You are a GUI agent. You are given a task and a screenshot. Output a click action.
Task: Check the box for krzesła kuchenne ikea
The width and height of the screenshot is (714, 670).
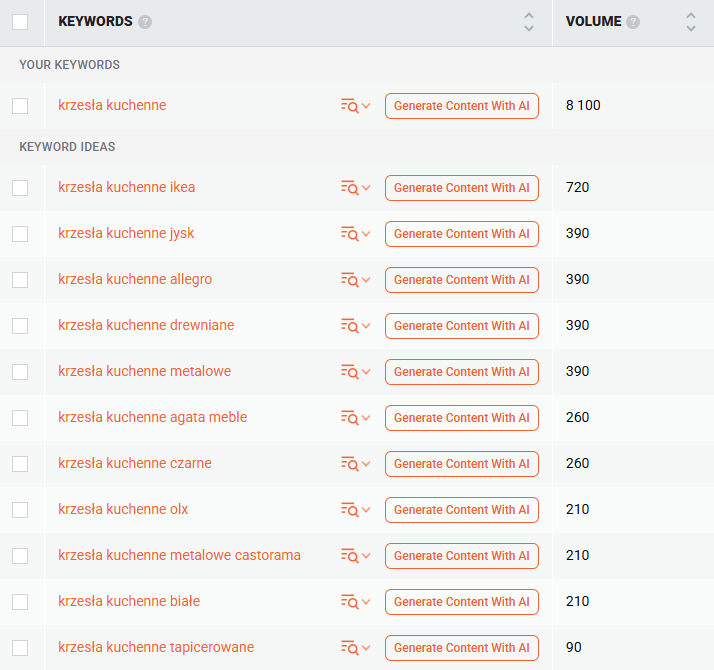click(20, 188)
